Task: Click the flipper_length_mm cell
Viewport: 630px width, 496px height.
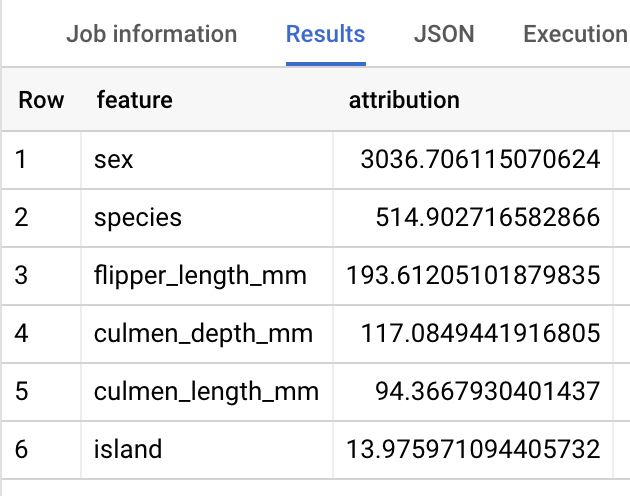Action: [x=200, y=275]
